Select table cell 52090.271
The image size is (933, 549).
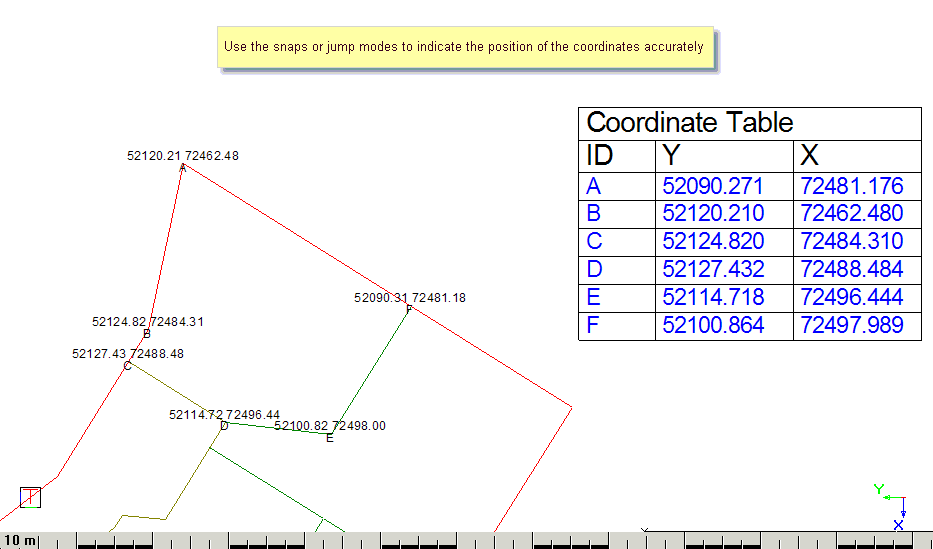(724, 186)
